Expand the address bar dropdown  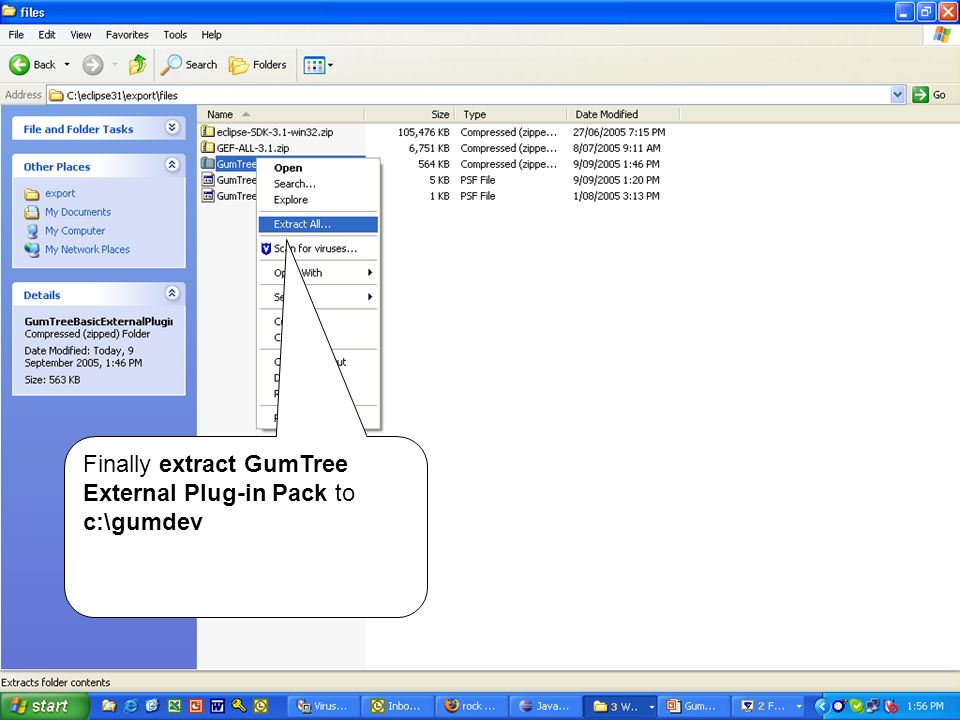click(898, 95)
